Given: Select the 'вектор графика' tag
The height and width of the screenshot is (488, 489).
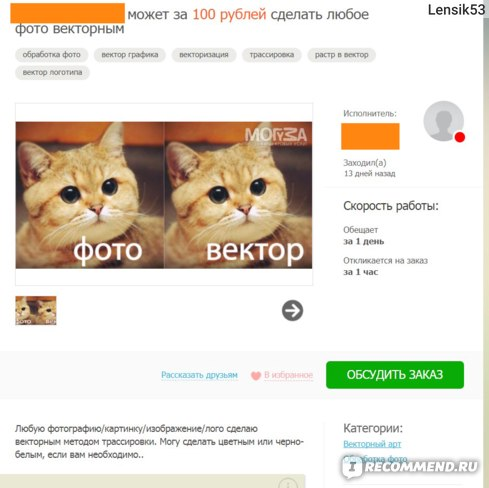Looking at the screenshot, I should coord(130,55).
